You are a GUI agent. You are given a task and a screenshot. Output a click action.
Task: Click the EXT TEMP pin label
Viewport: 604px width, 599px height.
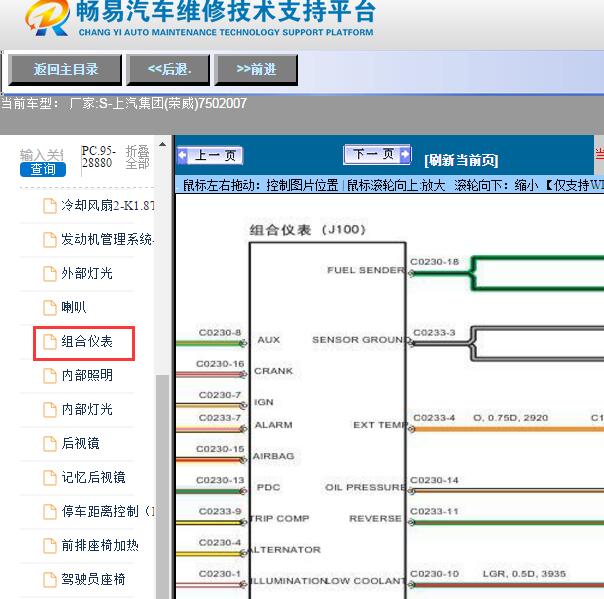pos(381,425)
